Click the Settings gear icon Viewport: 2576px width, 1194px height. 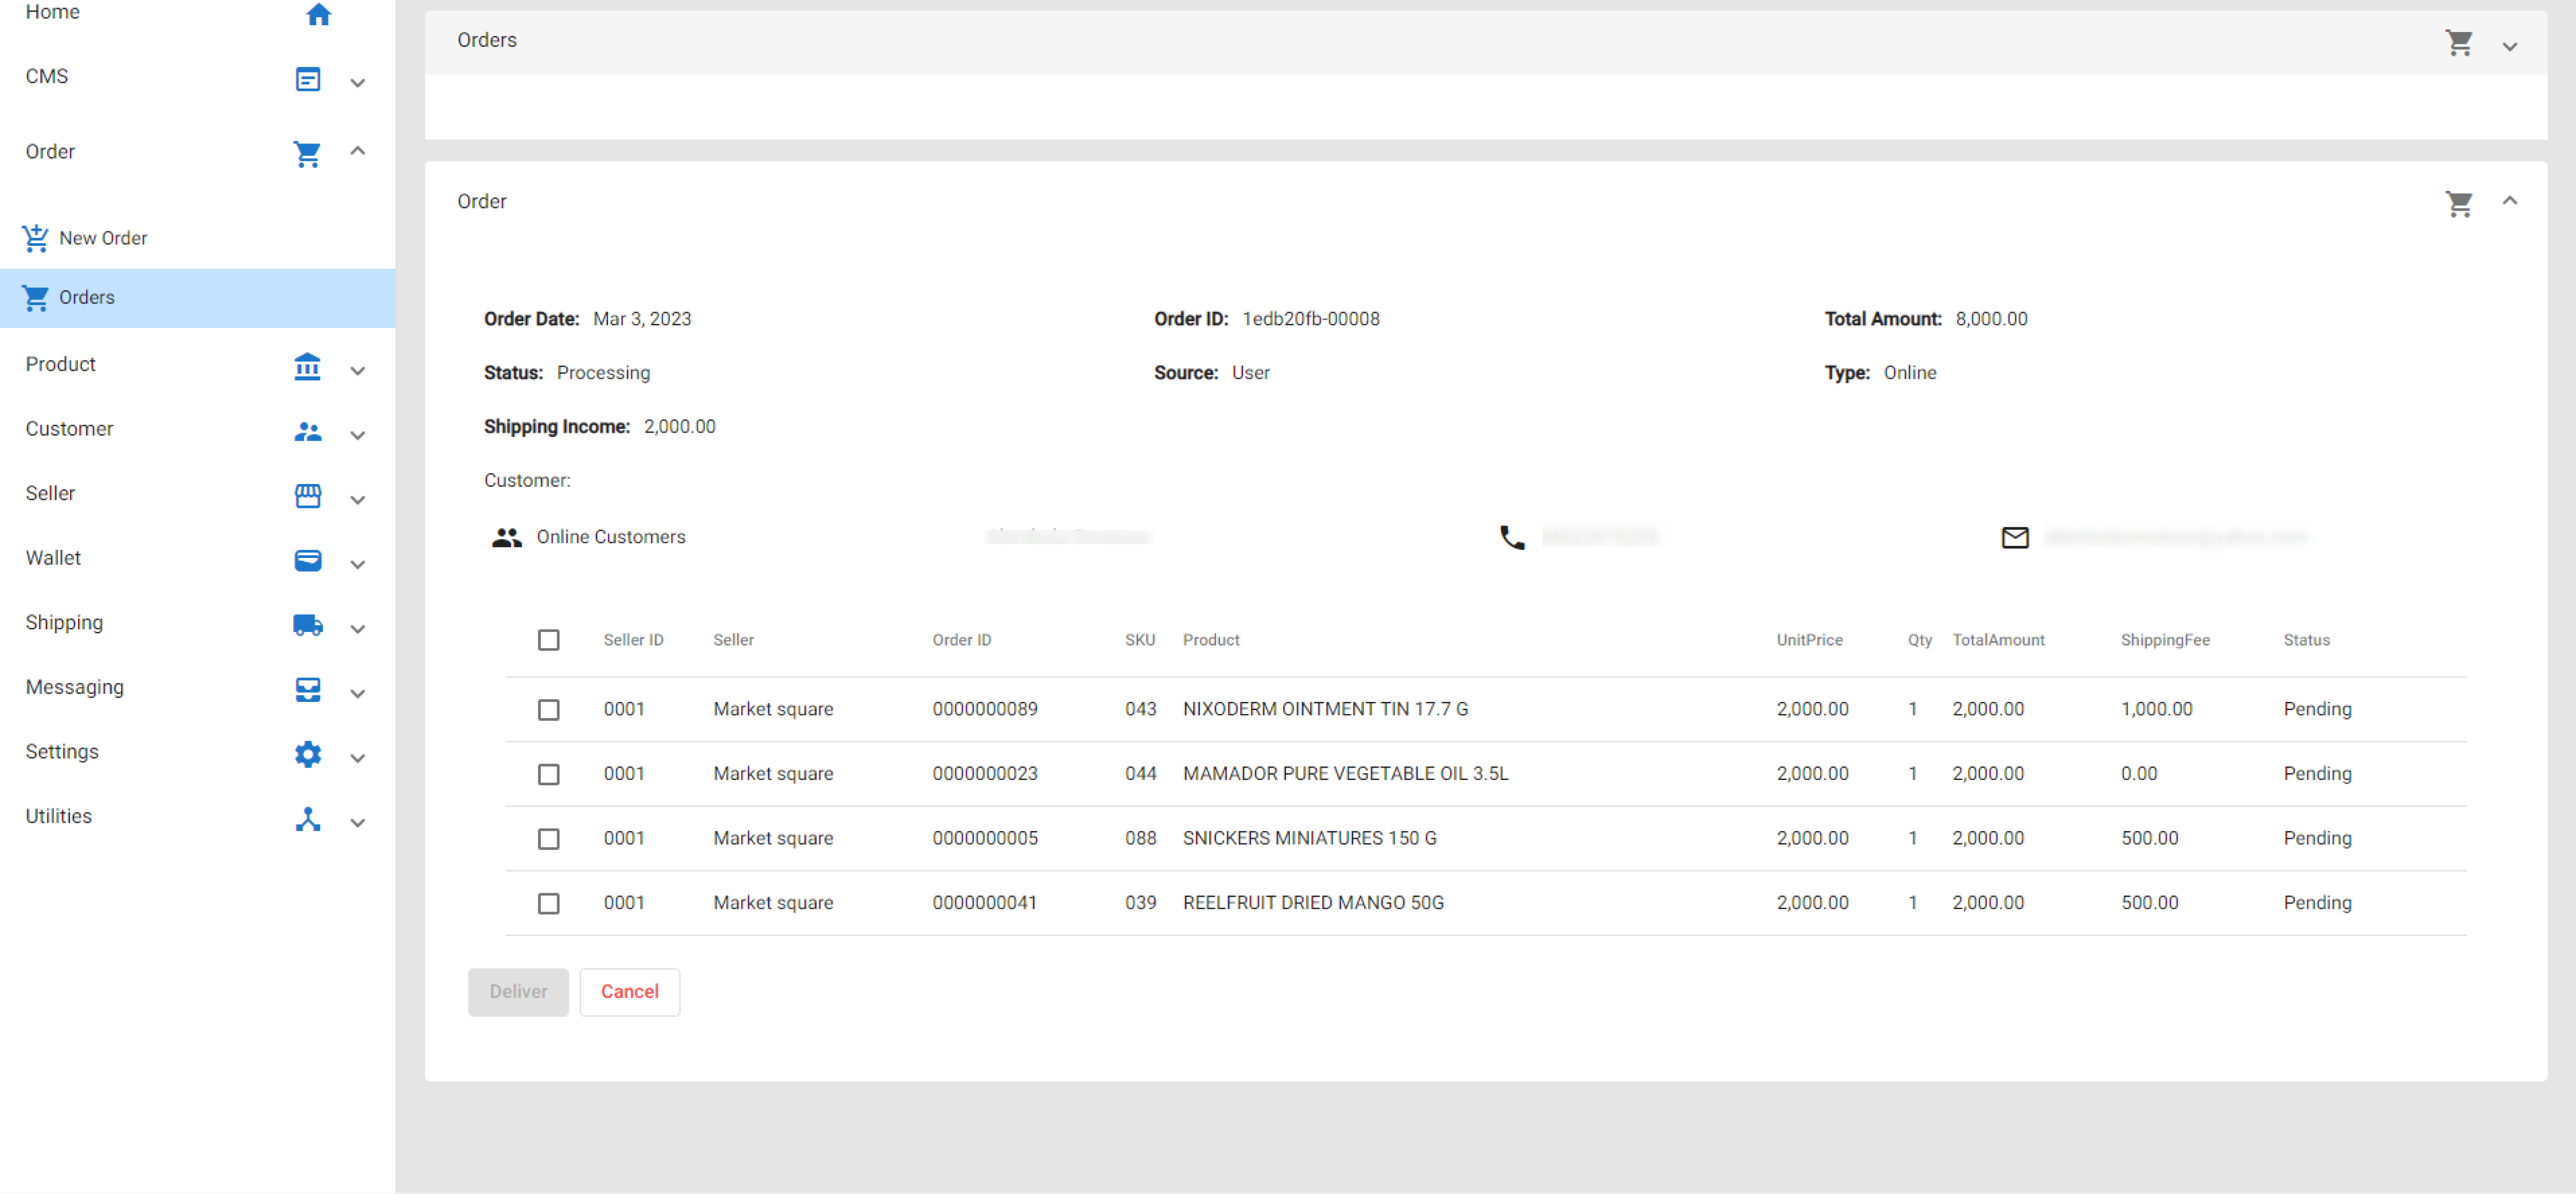click(307, 754)
